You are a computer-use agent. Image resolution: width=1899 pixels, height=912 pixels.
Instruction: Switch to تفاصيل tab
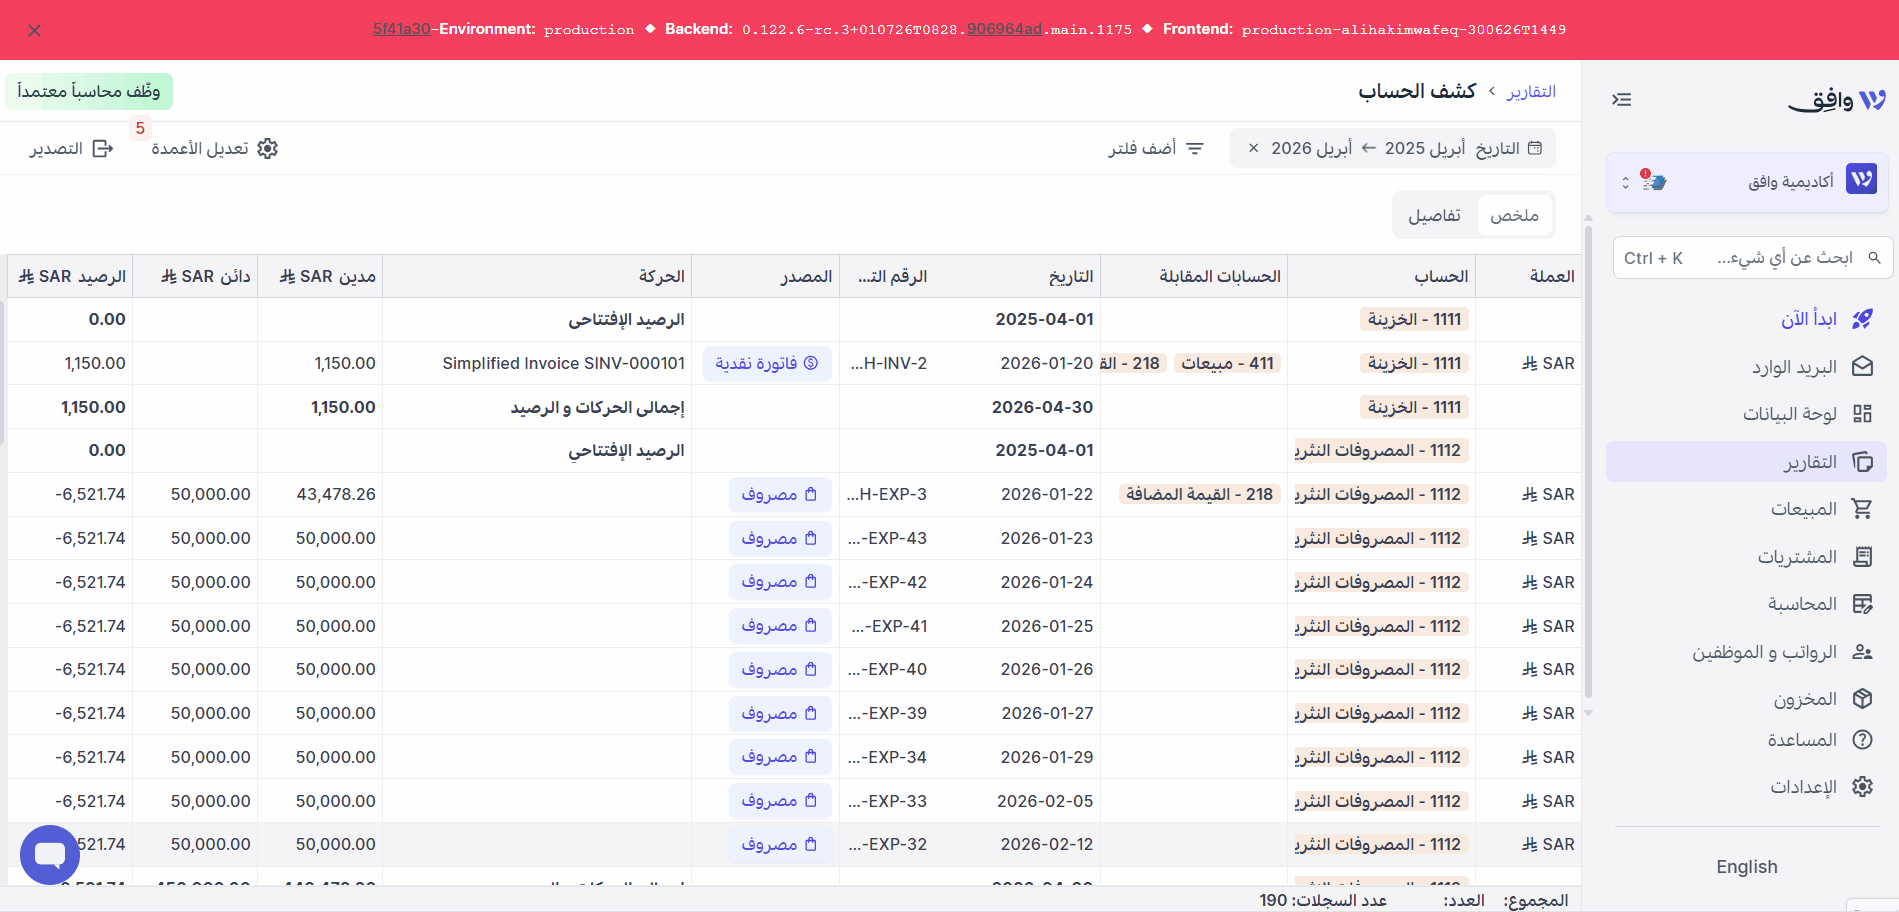[1434, 215]
